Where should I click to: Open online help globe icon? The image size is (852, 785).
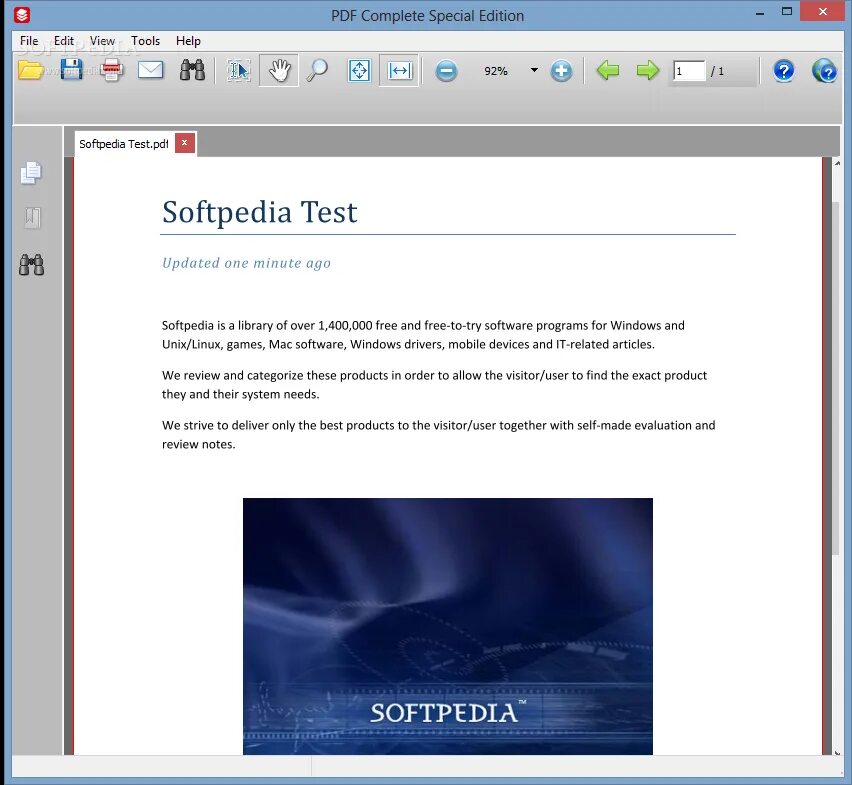(x=824, y=71)
